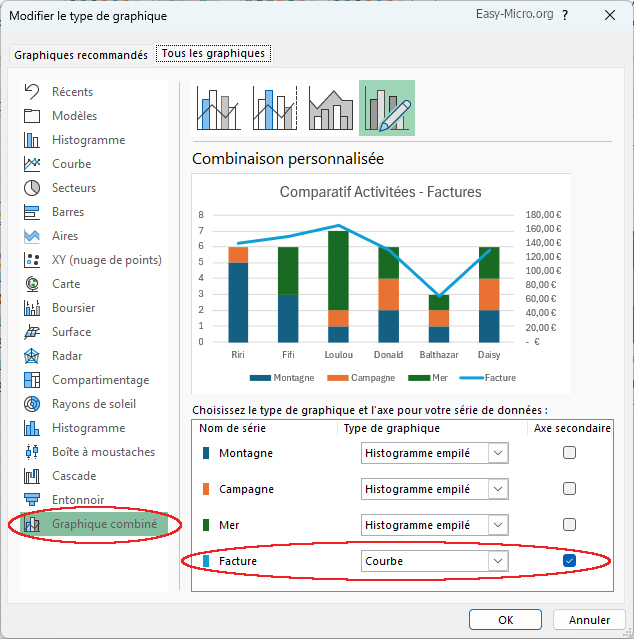Screen dimensions: 634x639
Task: Open the help question mark icon
Action: click(565, 15)
